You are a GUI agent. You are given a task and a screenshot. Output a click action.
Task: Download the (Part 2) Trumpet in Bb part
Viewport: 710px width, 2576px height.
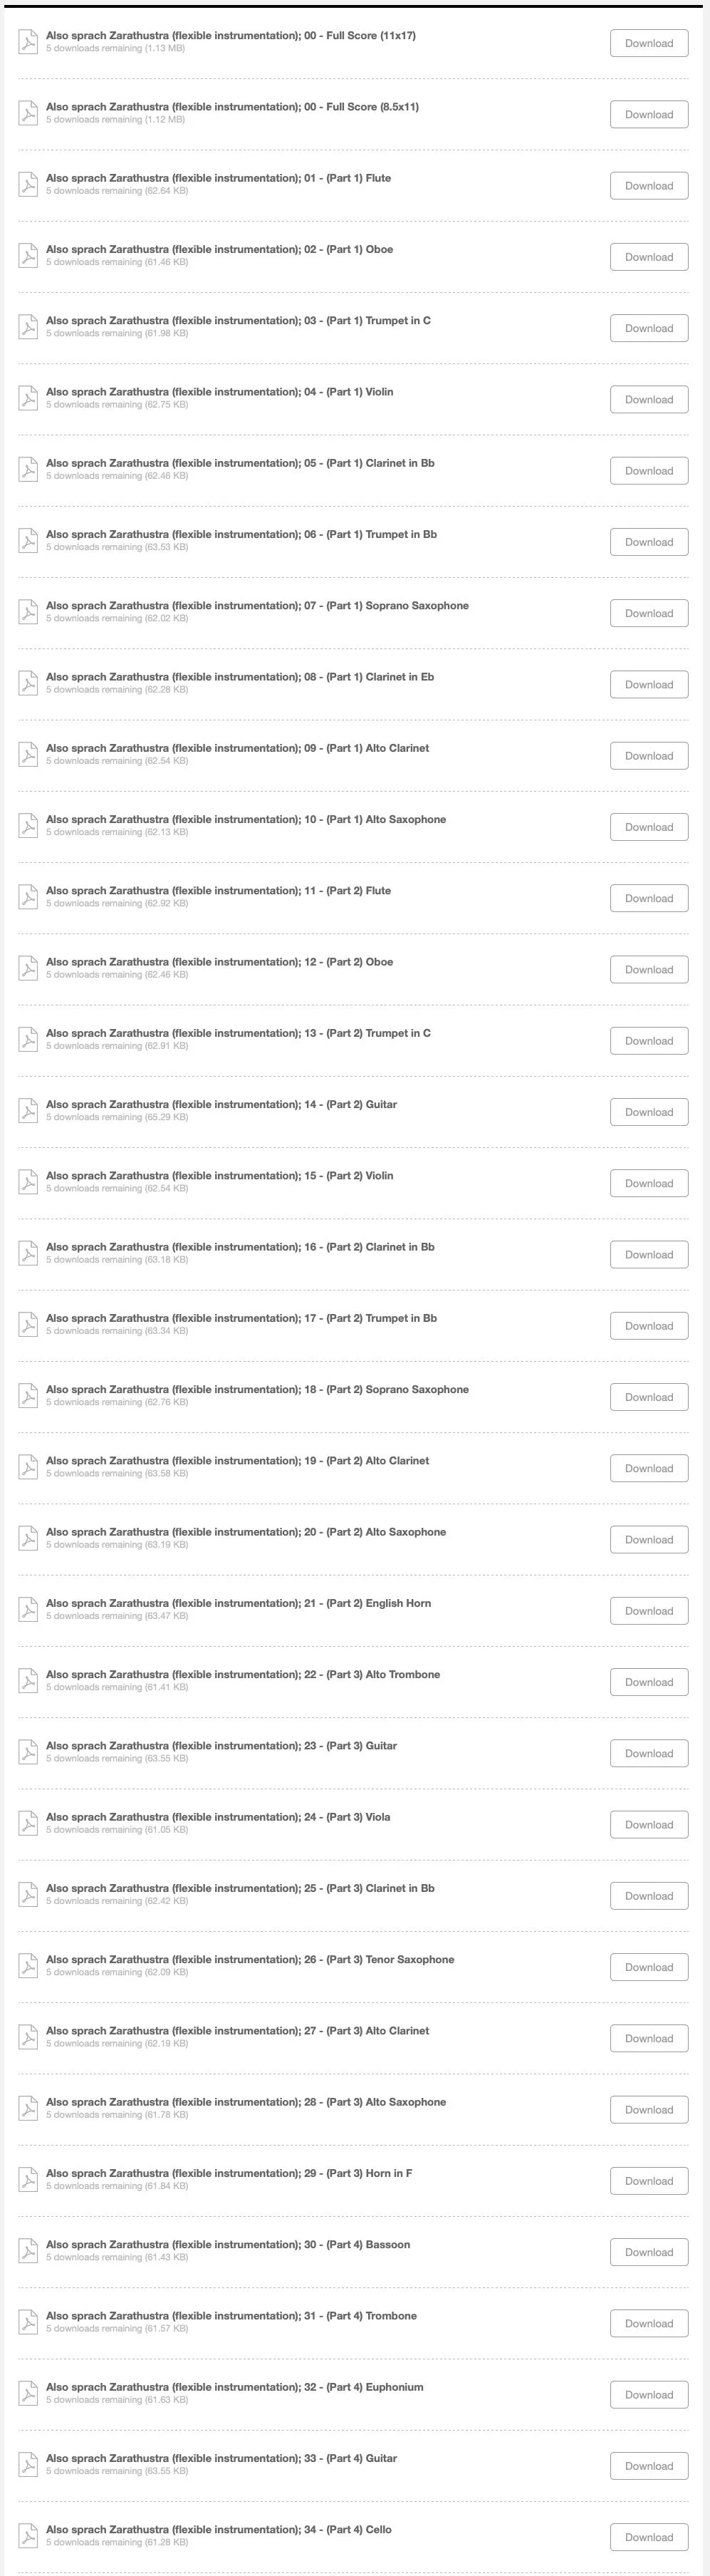[x=649, y=1326]
